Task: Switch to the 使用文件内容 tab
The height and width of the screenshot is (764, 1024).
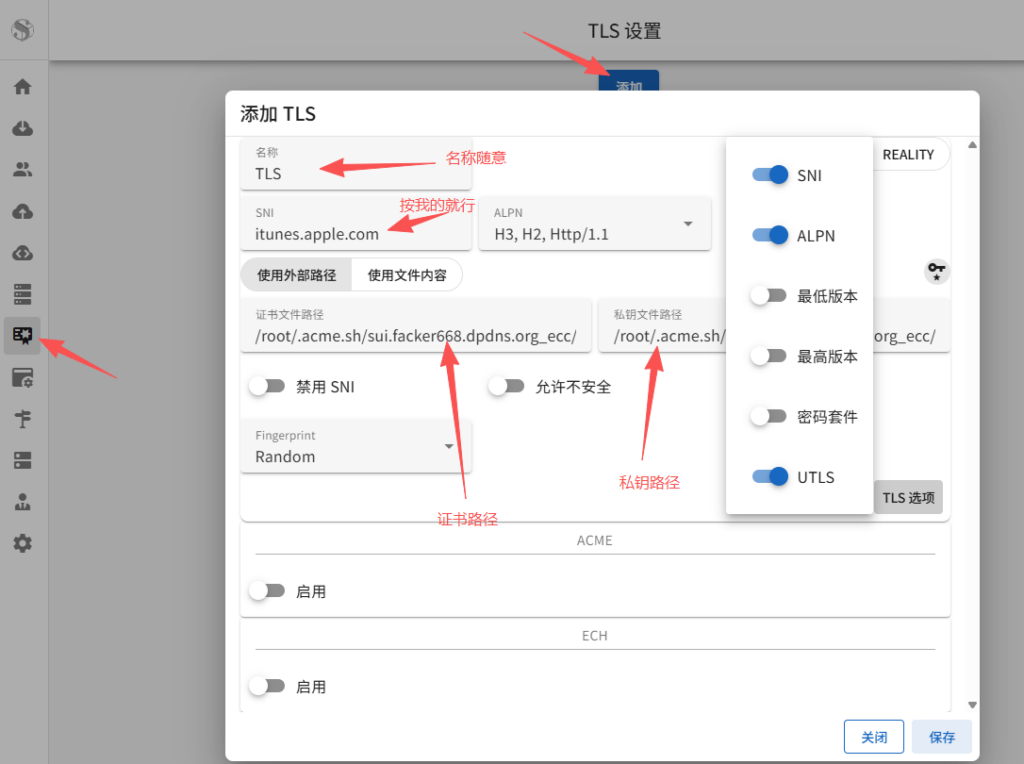Action: pos(406,274)
